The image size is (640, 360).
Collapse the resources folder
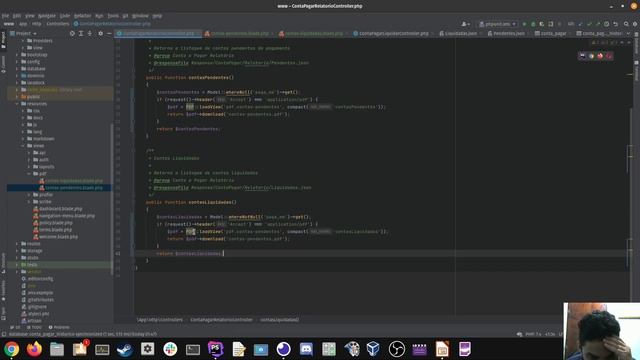point(17,104)
